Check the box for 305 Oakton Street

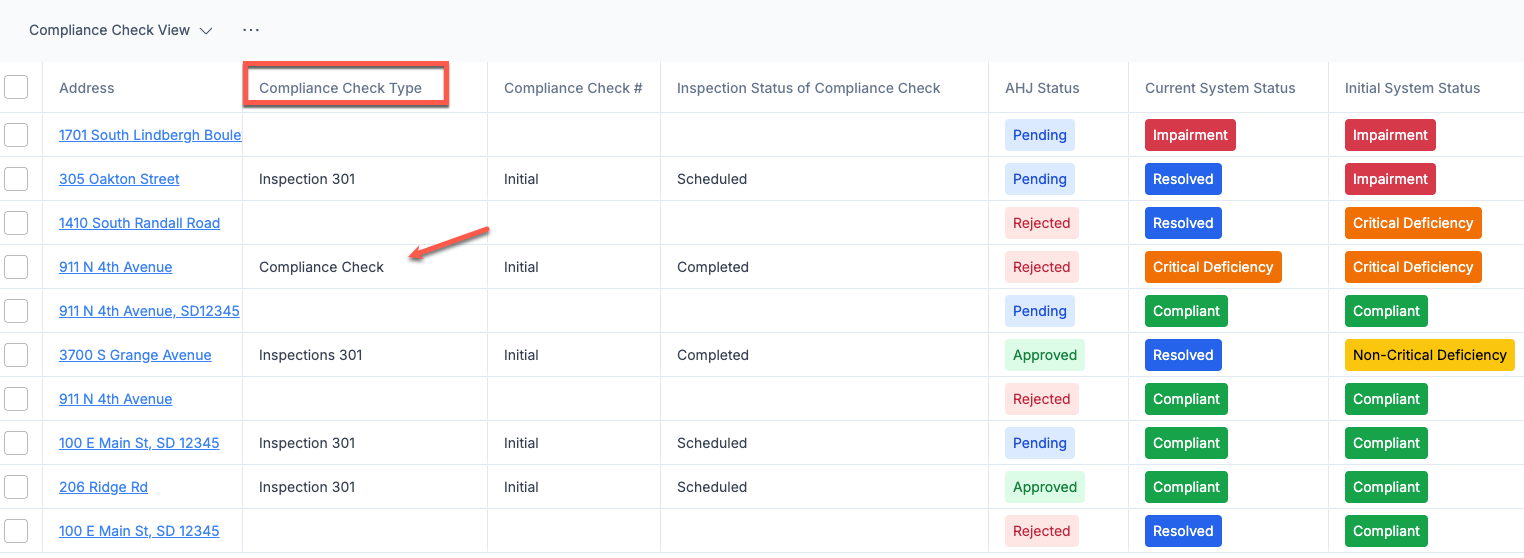(16, 179)
